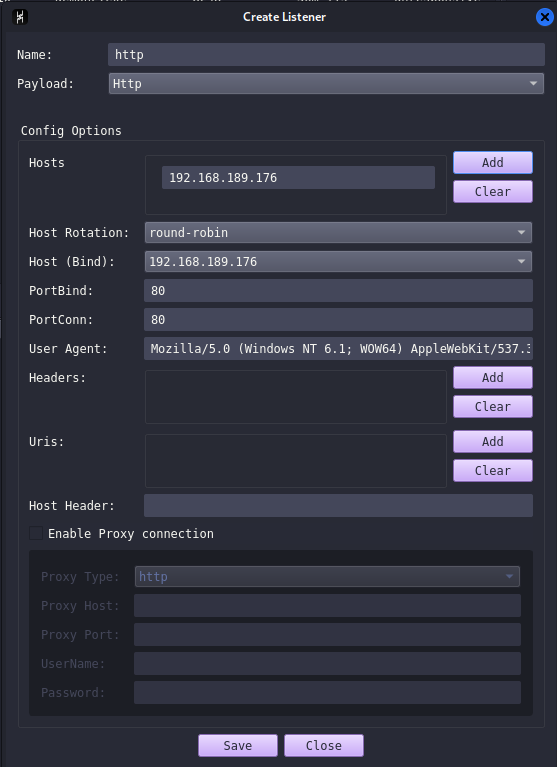Open the Payload dropdown
Screen dimensions: 557x767
point(326,84)
